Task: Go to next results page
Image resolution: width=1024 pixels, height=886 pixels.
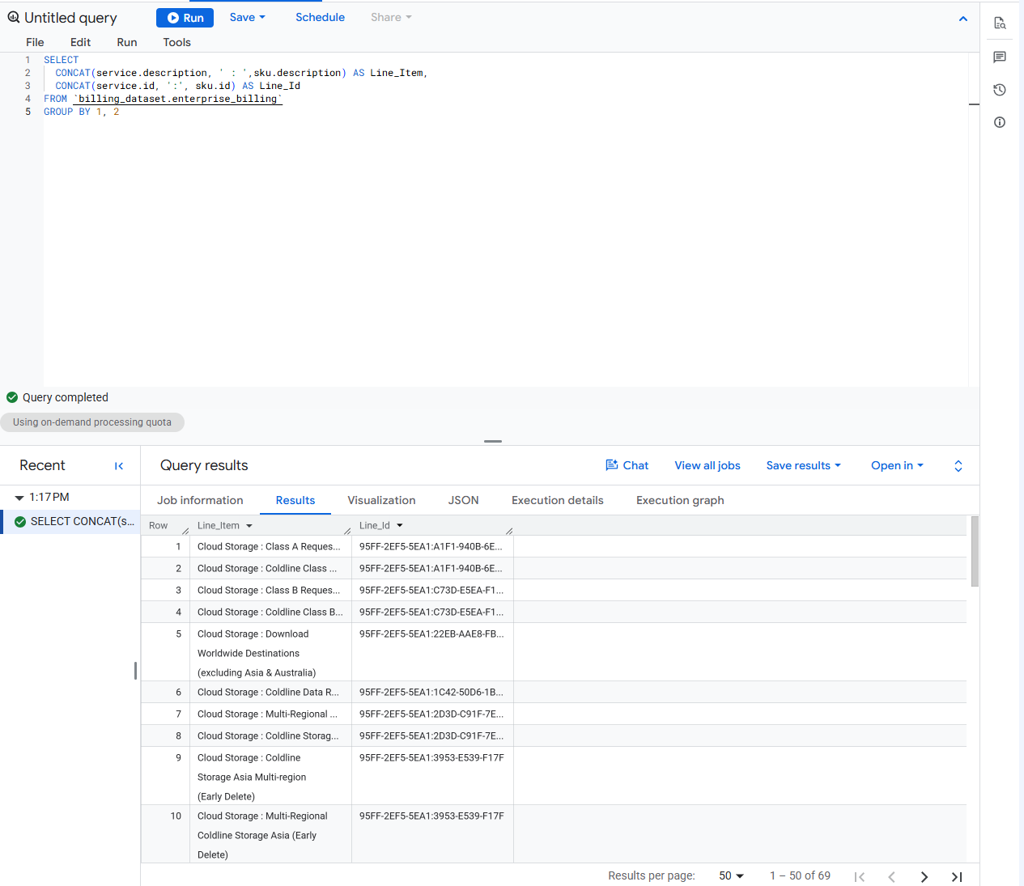Action: pos(924,877)
